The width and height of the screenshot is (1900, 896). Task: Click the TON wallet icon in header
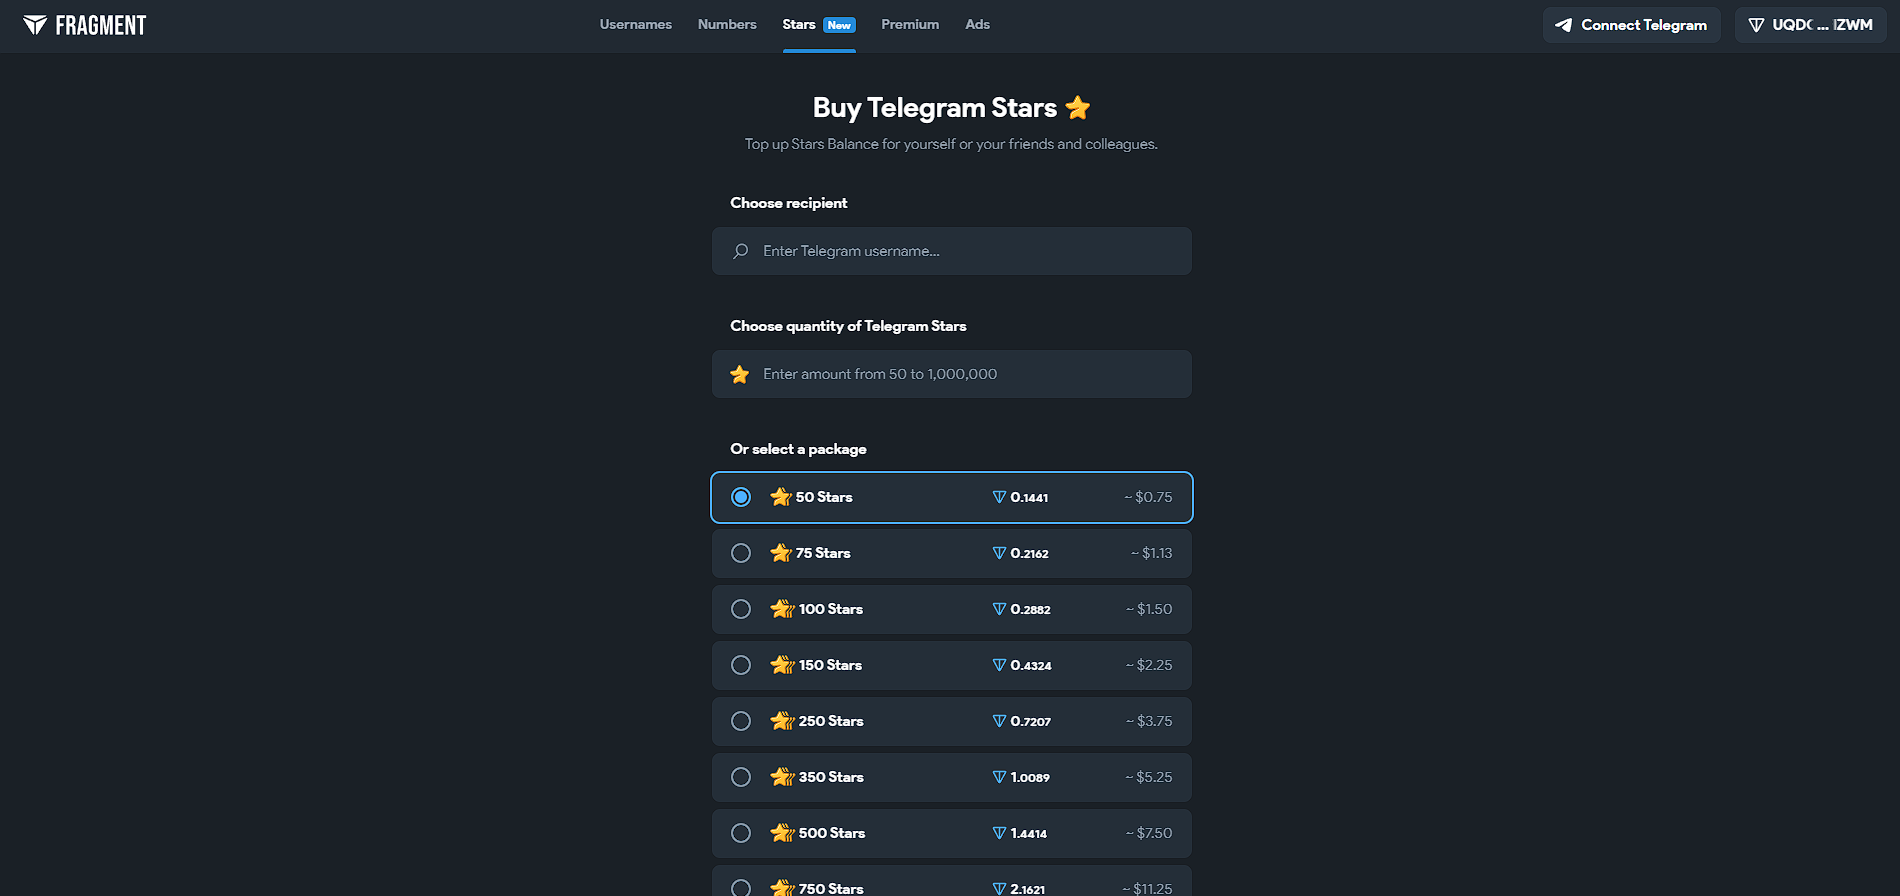(1756, 25)
